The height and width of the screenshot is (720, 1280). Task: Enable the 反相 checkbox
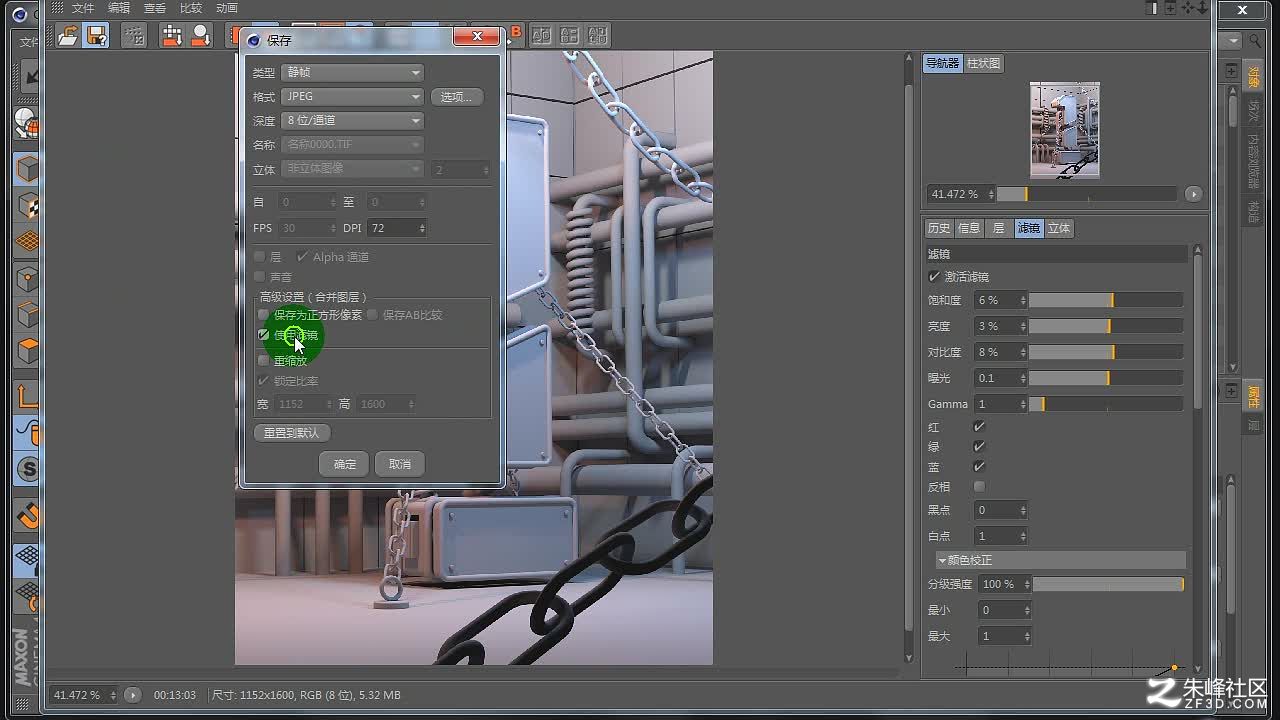coord(979,487)
